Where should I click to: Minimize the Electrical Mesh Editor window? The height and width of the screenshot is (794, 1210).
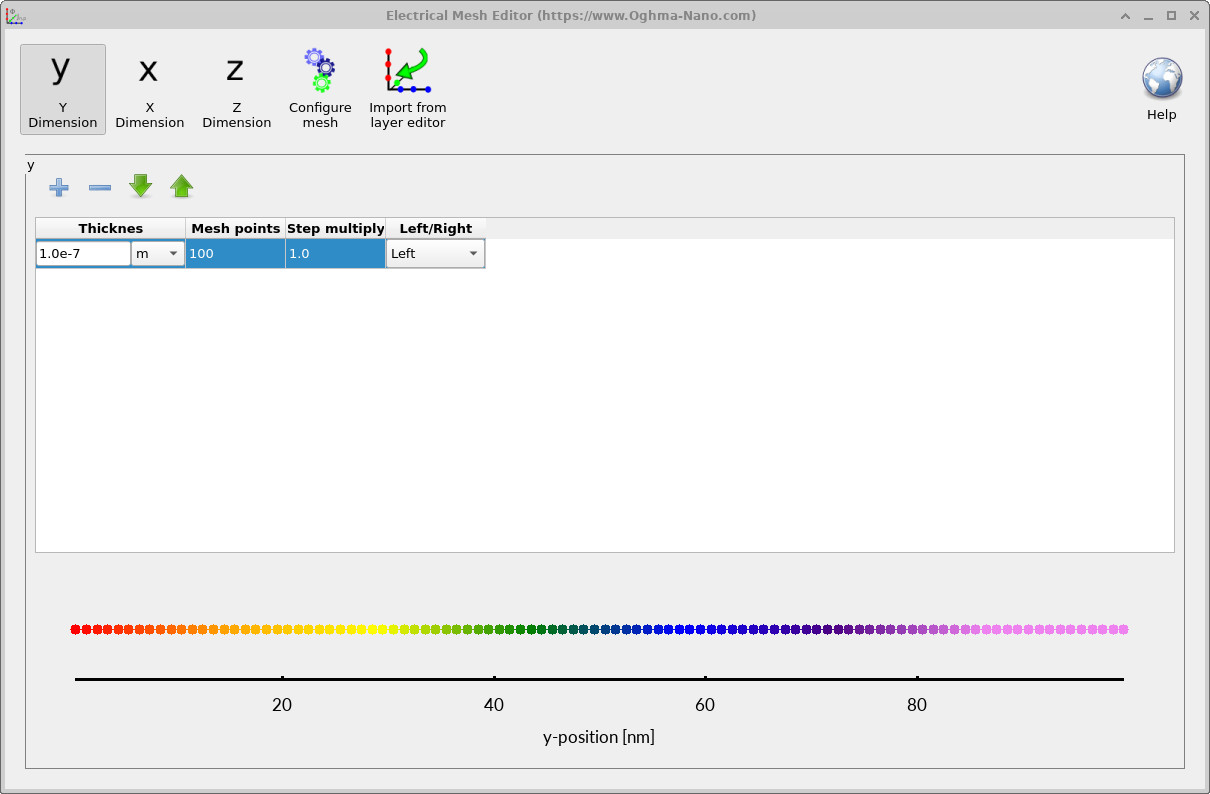click(1149, 16)
